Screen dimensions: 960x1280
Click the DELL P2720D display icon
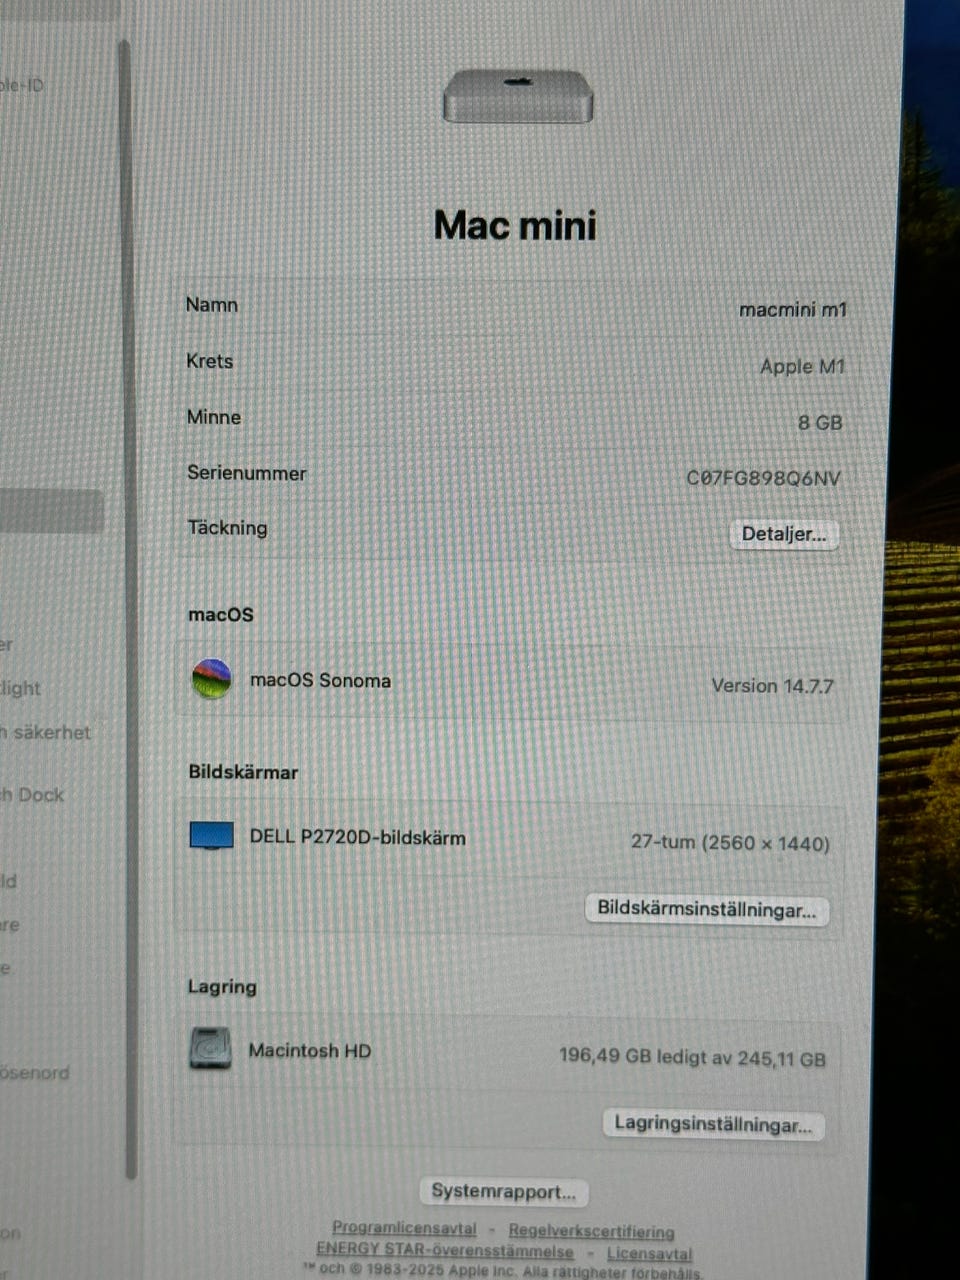coord(212,835)
